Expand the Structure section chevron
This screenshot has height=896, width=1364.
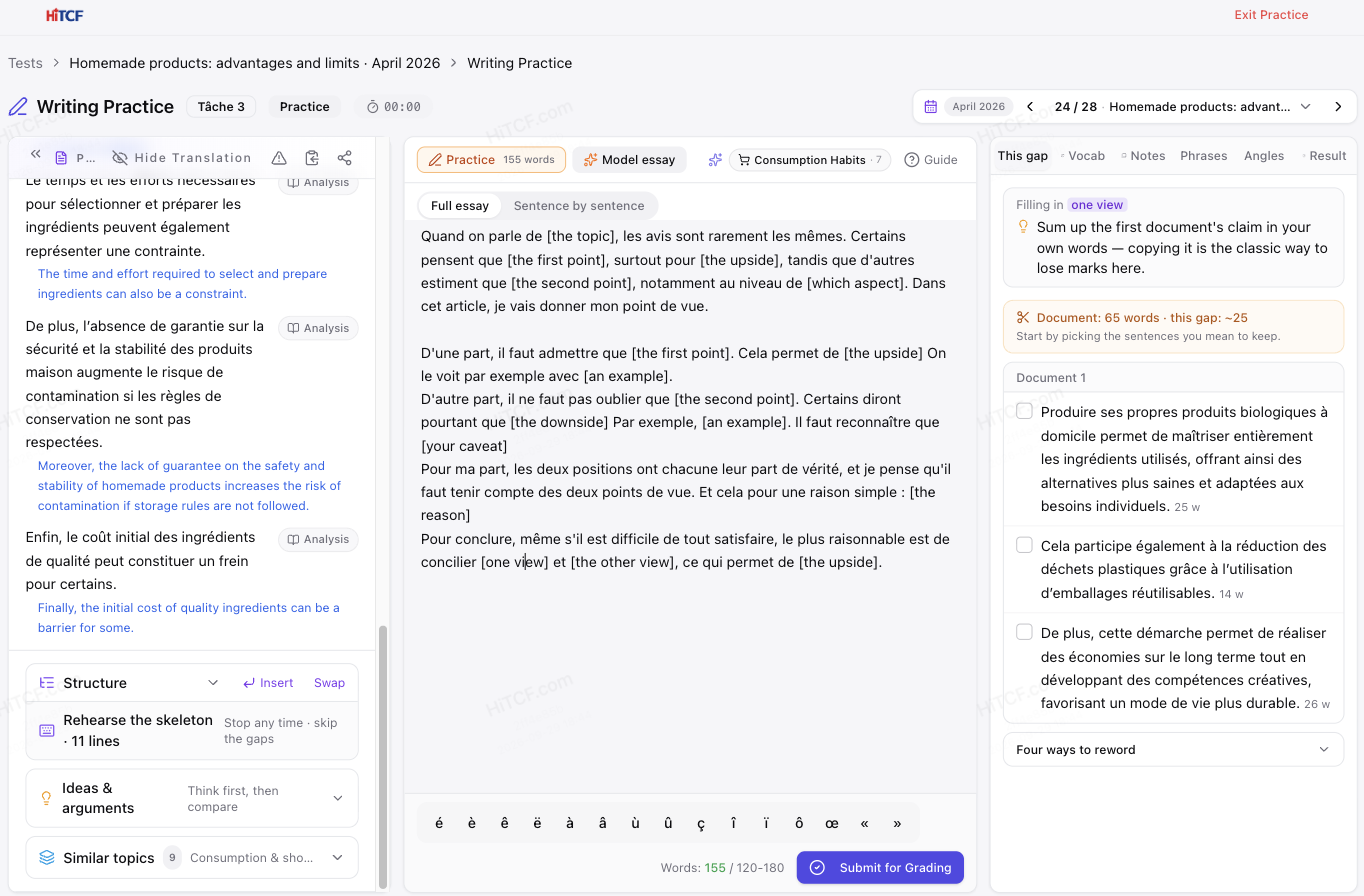click(213, 683)
